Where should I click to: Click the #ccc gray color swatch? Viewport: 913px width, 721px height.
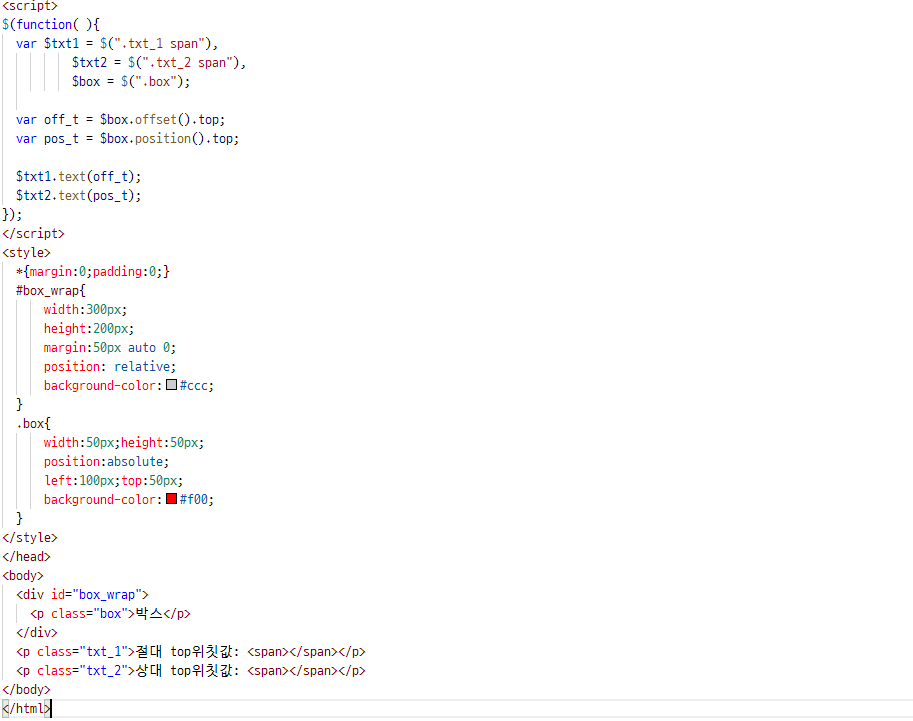(x=171, y=385)
